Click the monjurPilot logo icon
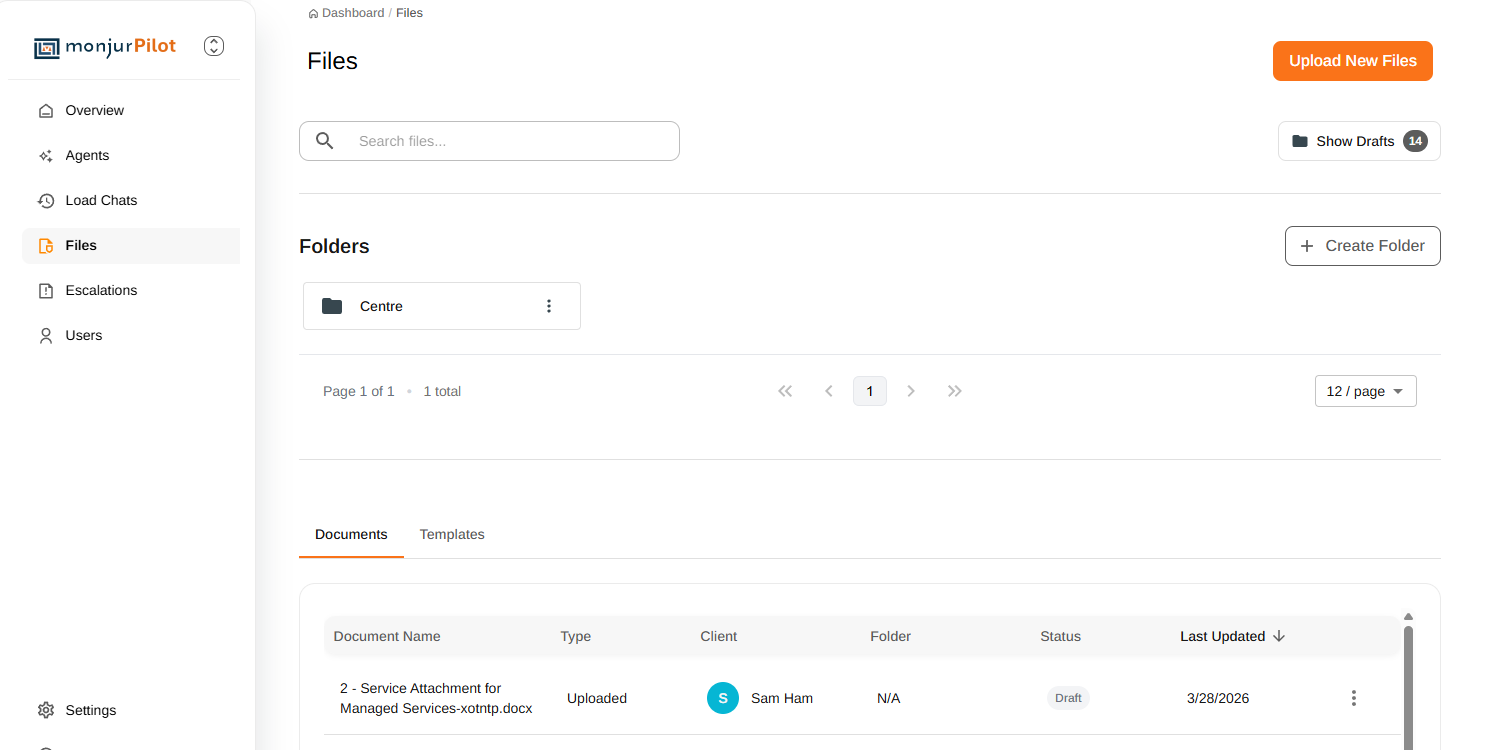This screenshot has height=750, width=1487. [47, 47]
